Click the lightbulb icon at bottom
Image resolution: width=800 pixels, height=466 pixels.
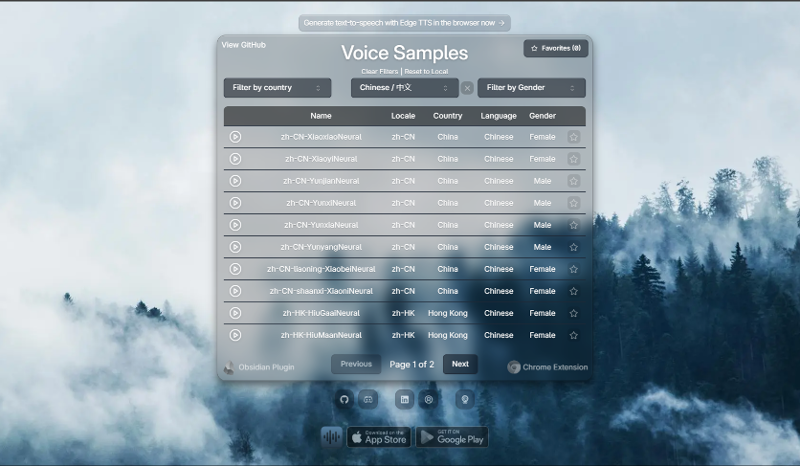463,398
